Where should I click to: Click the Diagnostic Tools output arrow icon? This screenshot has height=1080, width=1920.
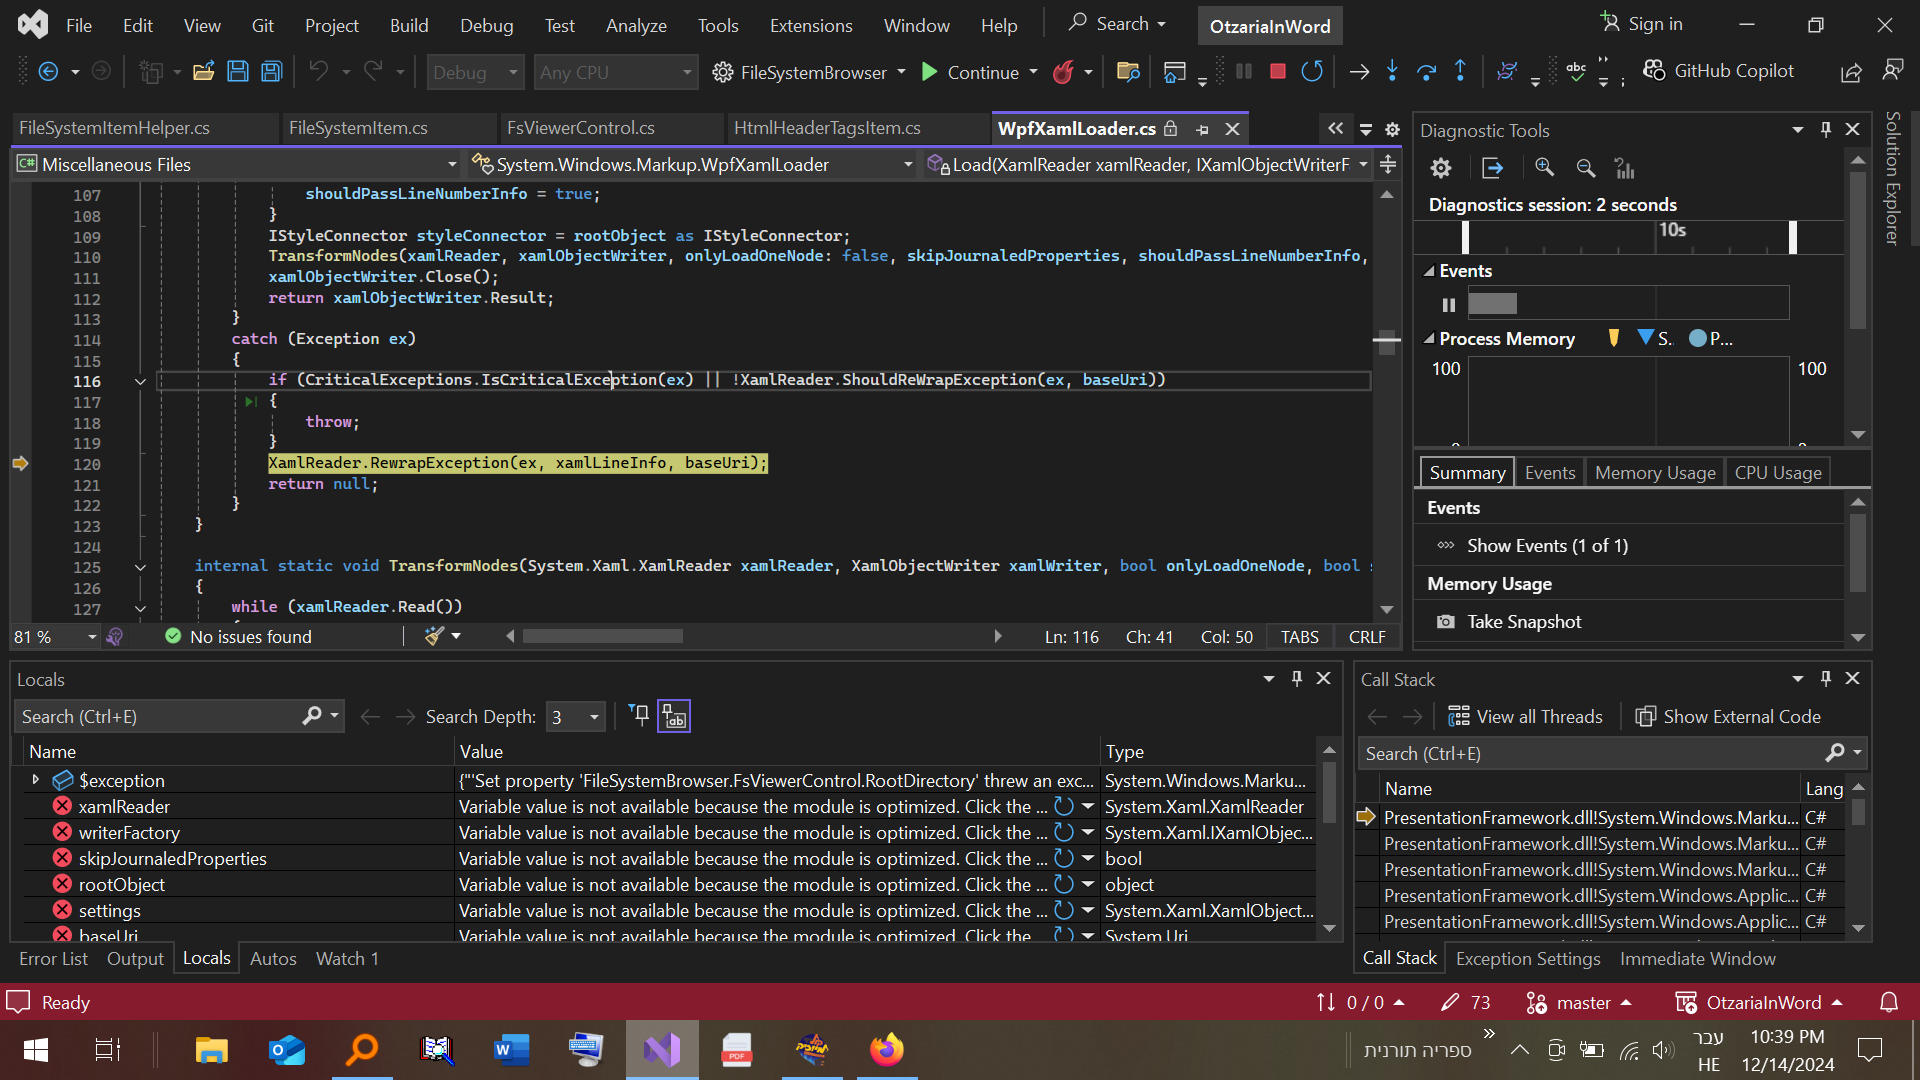point(1493,168)
